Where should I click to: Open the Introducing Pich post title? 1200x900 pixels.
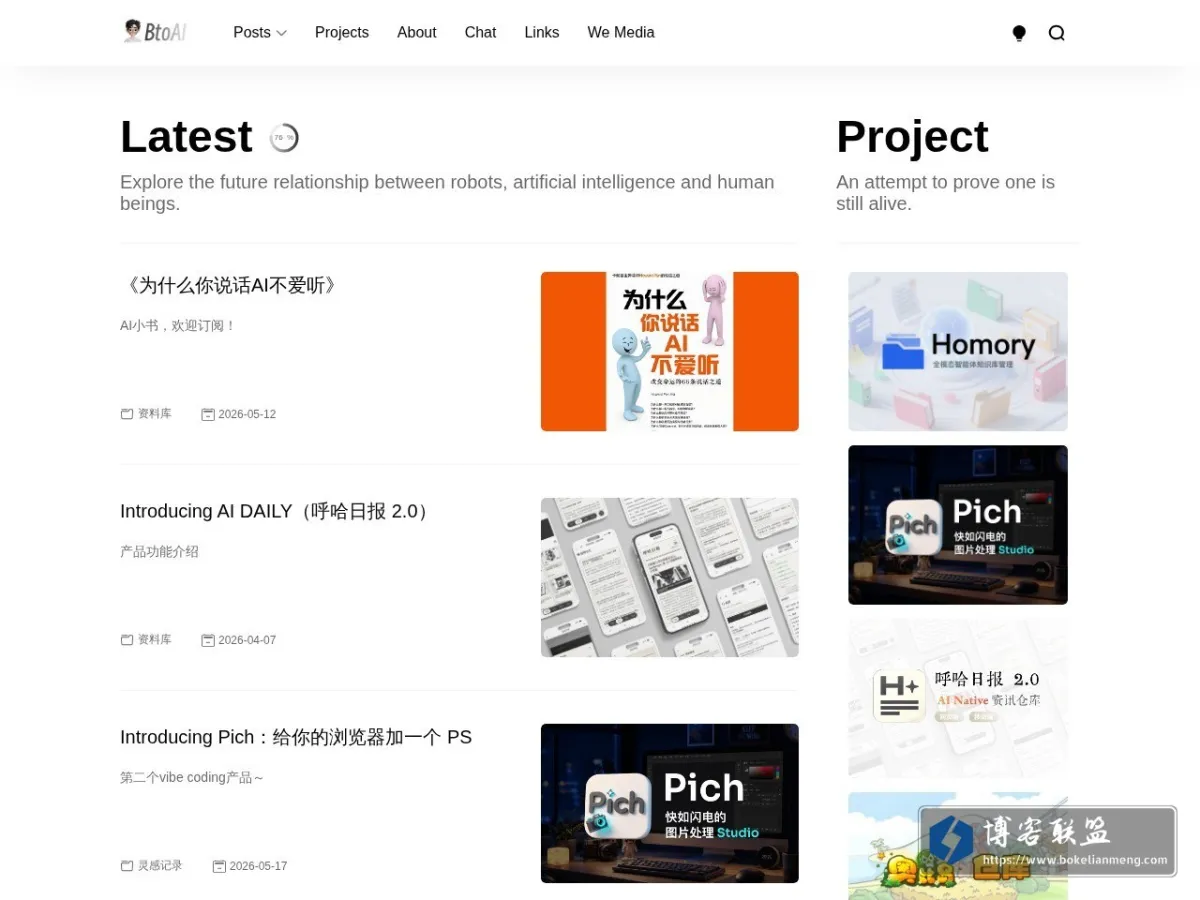[x=296, y=737]
